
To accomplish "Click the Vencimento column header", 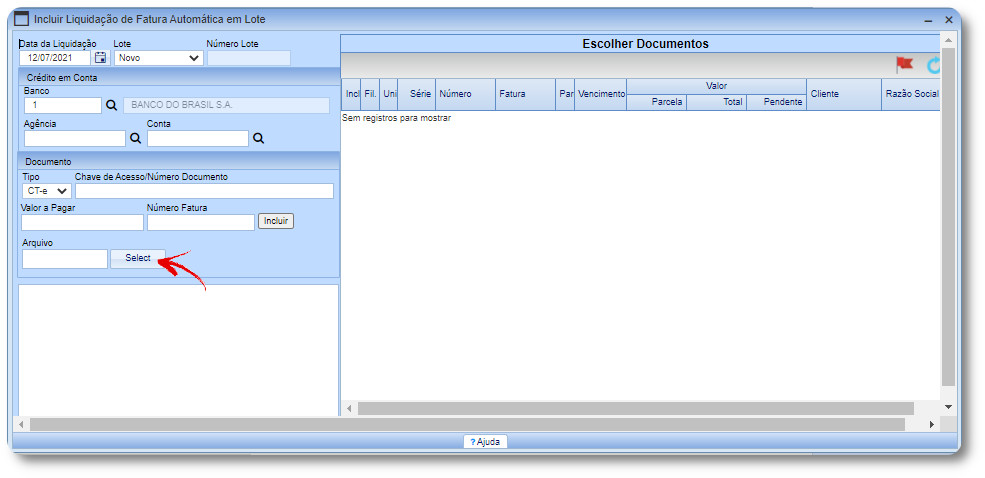I will 601,94.
